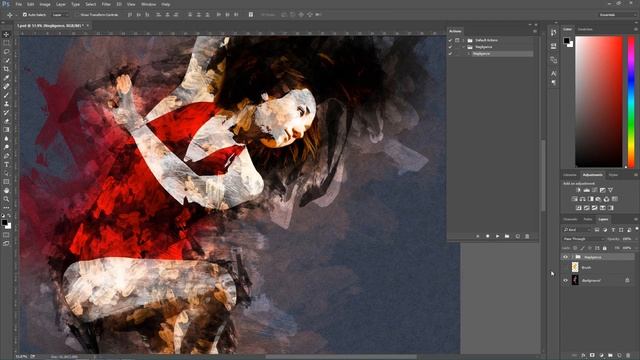Select the Spot Healing Brush tool

[x=6, y=87]
